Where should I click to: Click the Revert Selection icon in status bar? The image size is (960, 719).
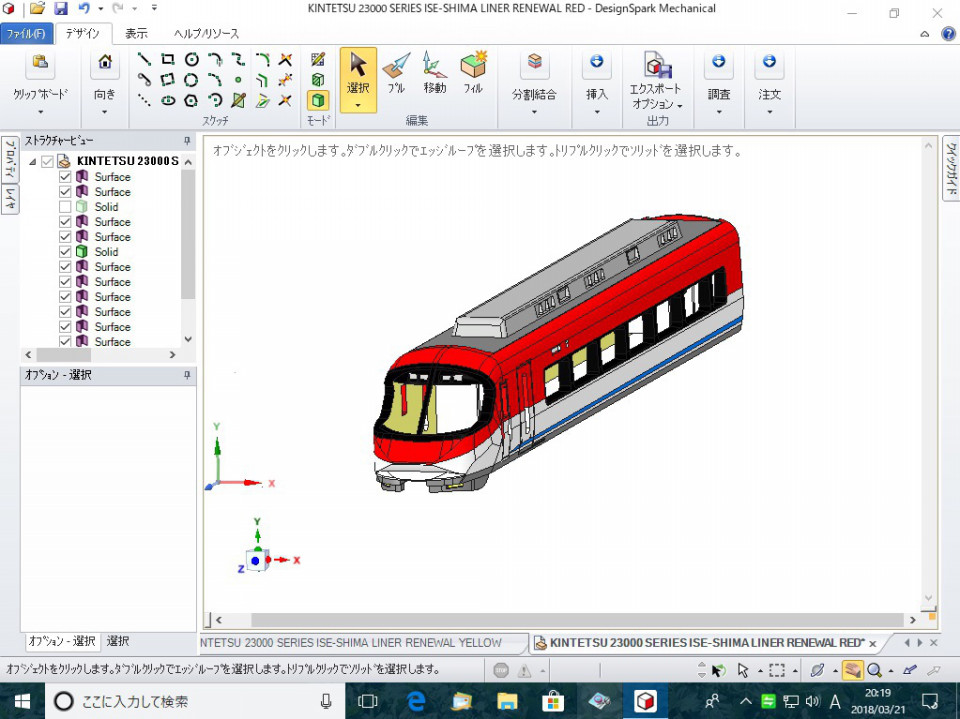pyautogui.click(x=718, y=671)
